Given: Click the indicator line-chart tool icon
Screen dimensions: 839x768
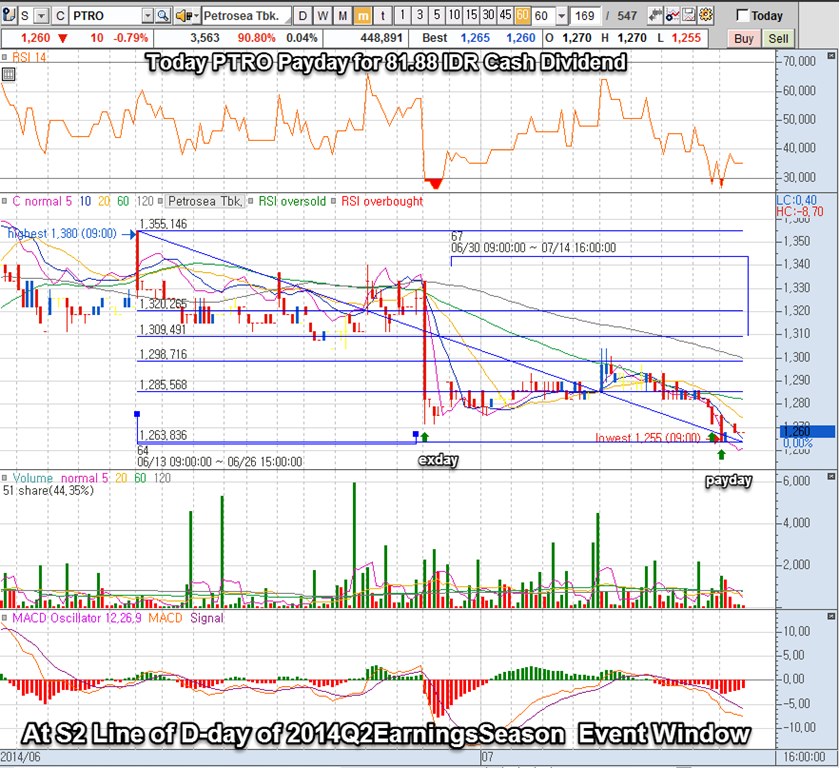Looking at the screenshot, I should [673, 16].
